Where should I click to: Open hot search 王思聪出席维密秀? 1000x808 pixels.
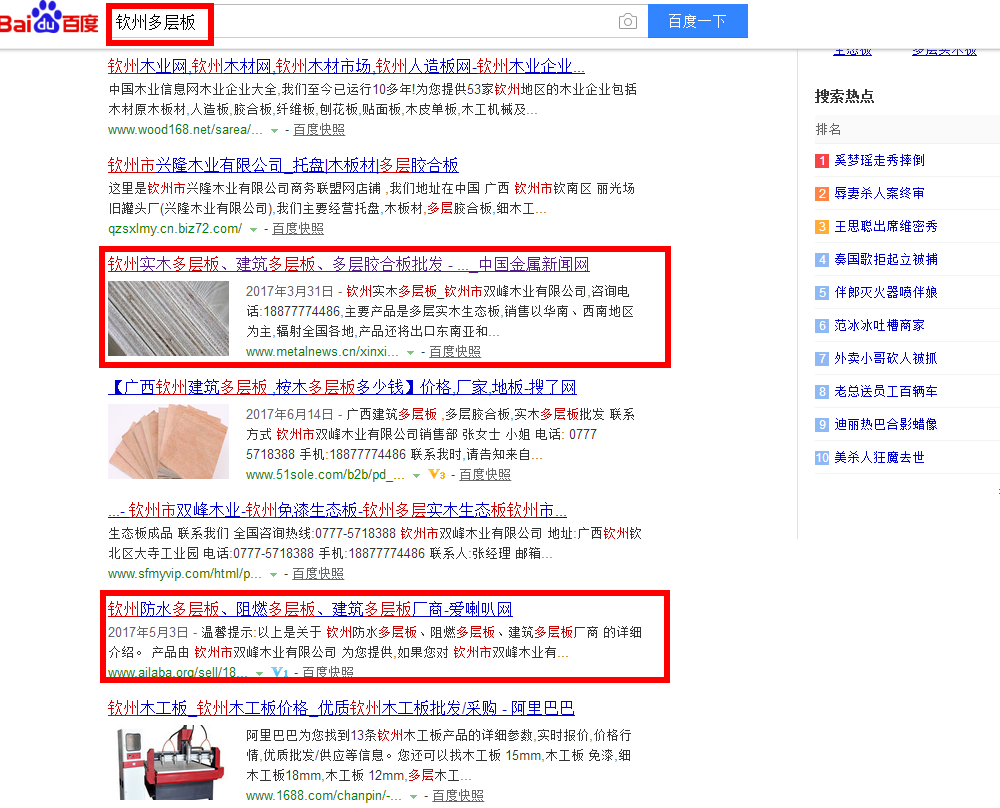(x=886, y=226)
